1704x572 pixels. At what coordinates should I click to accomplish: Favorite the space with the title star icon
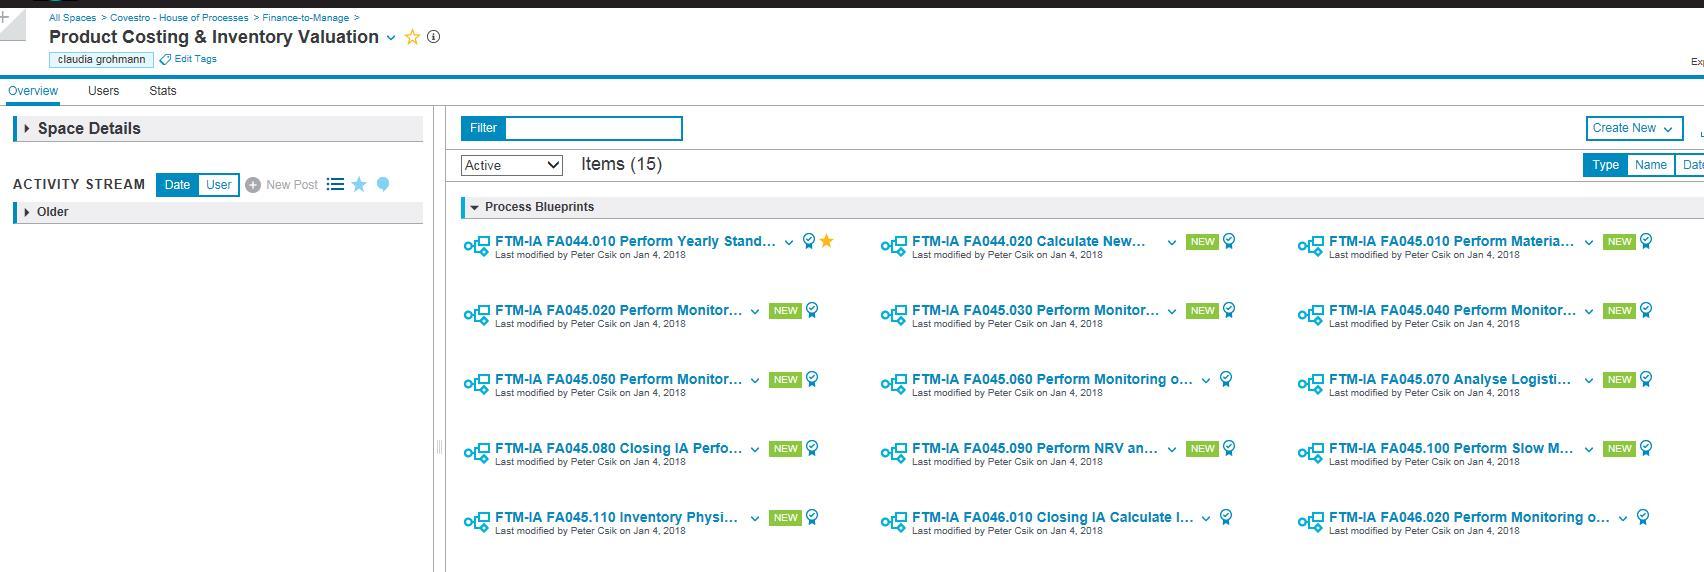(412, 37)
